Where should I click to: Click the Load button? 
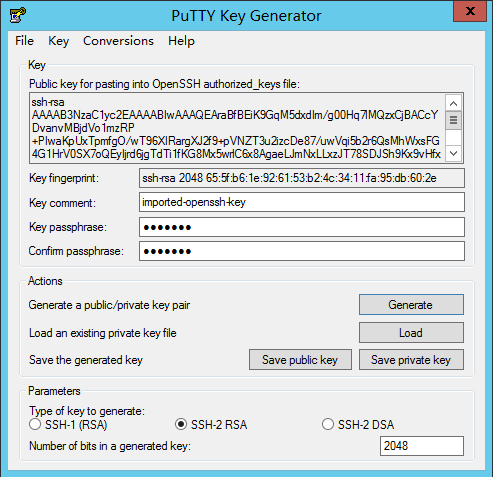tap(411, 333)
